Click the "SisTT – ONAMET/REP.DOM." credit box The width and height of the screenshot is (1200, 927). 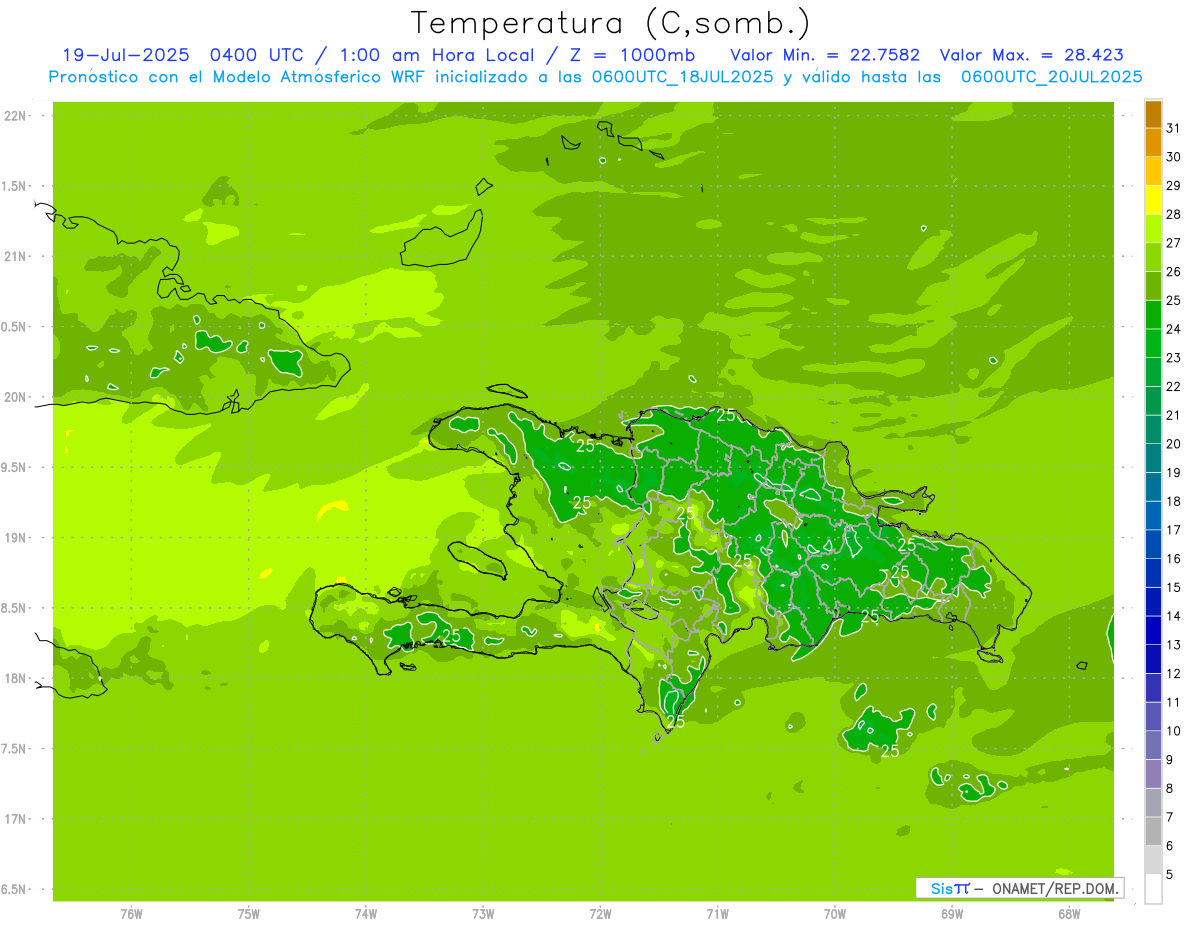[1019, 888]
